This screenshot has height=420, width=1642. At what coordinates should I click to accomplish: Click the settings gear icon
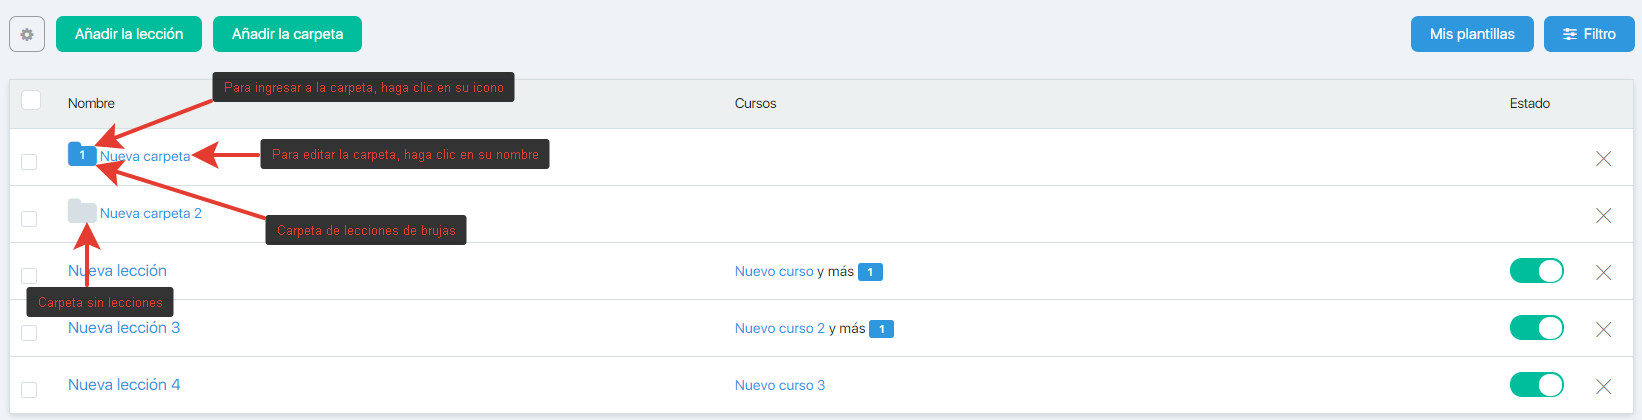[x=27, y=34]
